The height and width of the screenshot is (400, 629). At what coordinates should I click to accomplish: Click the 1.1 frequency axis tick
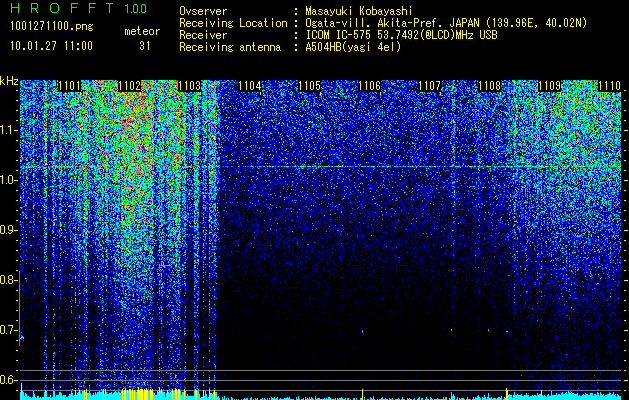pos(8,131)
